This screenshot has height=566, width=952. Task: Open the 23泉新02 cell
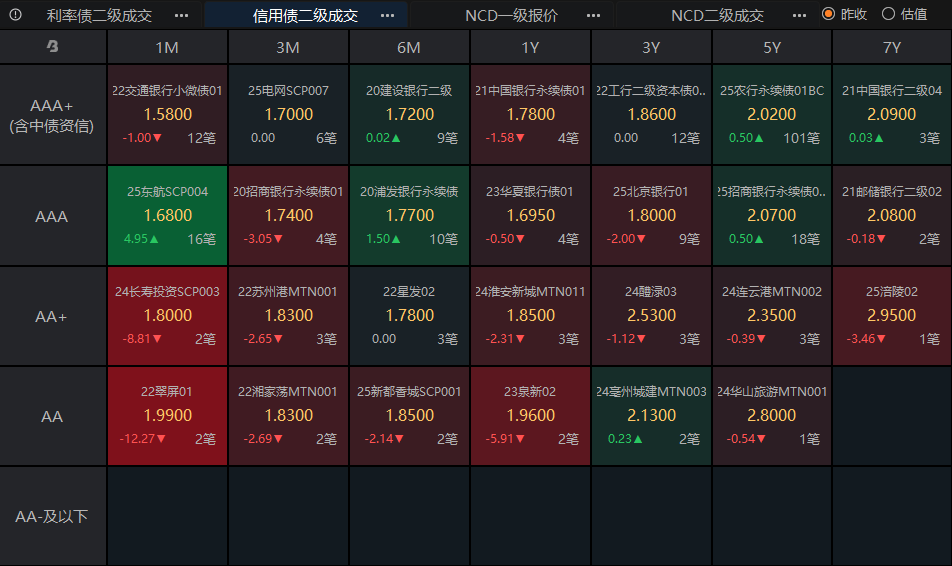click(x=531, y=416)
